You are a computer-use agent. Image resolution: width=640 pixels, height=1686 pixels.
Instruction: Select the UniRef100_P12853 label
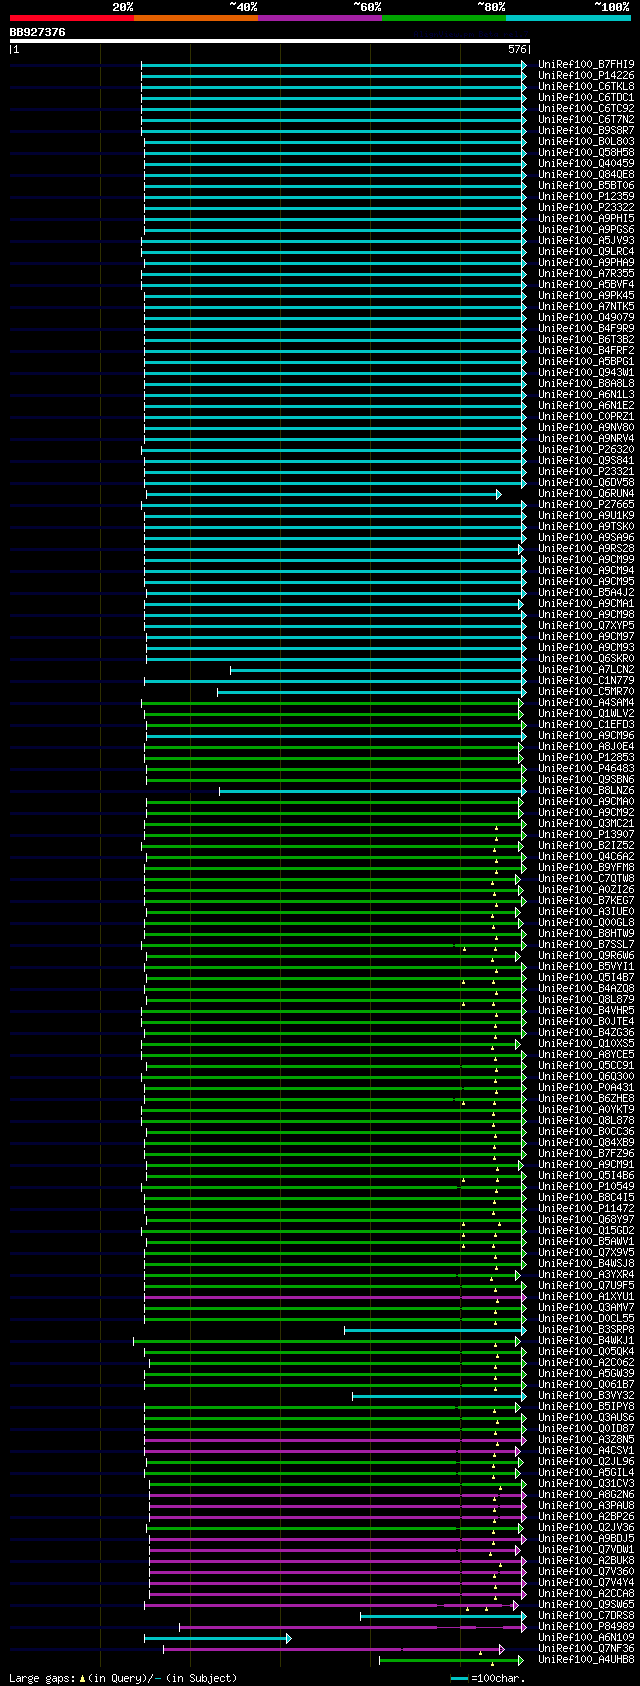click(586, 757)
